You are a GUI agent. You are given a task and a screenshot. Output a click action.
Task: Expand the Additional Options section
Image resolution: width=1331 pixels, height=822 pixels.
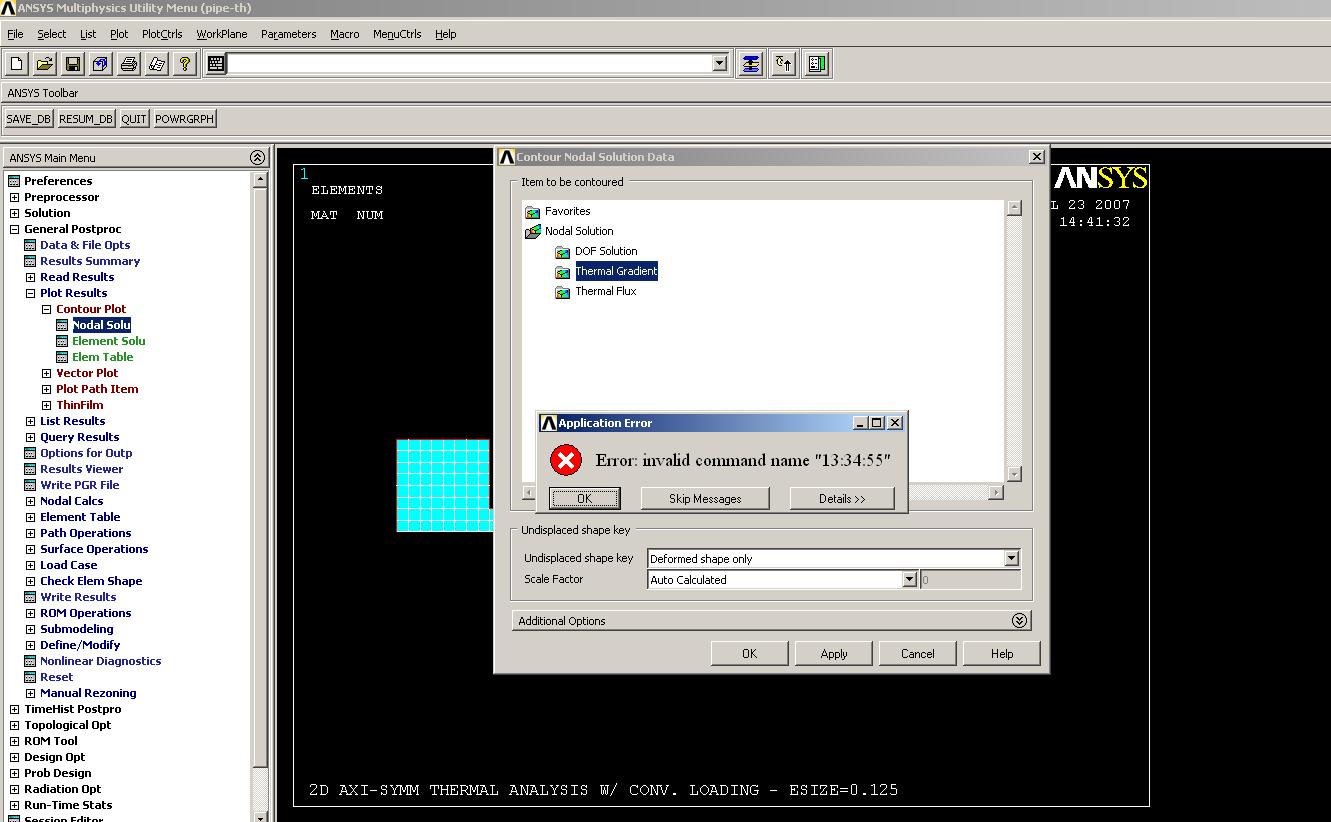pyautogui.click(x=1019, y=620)
